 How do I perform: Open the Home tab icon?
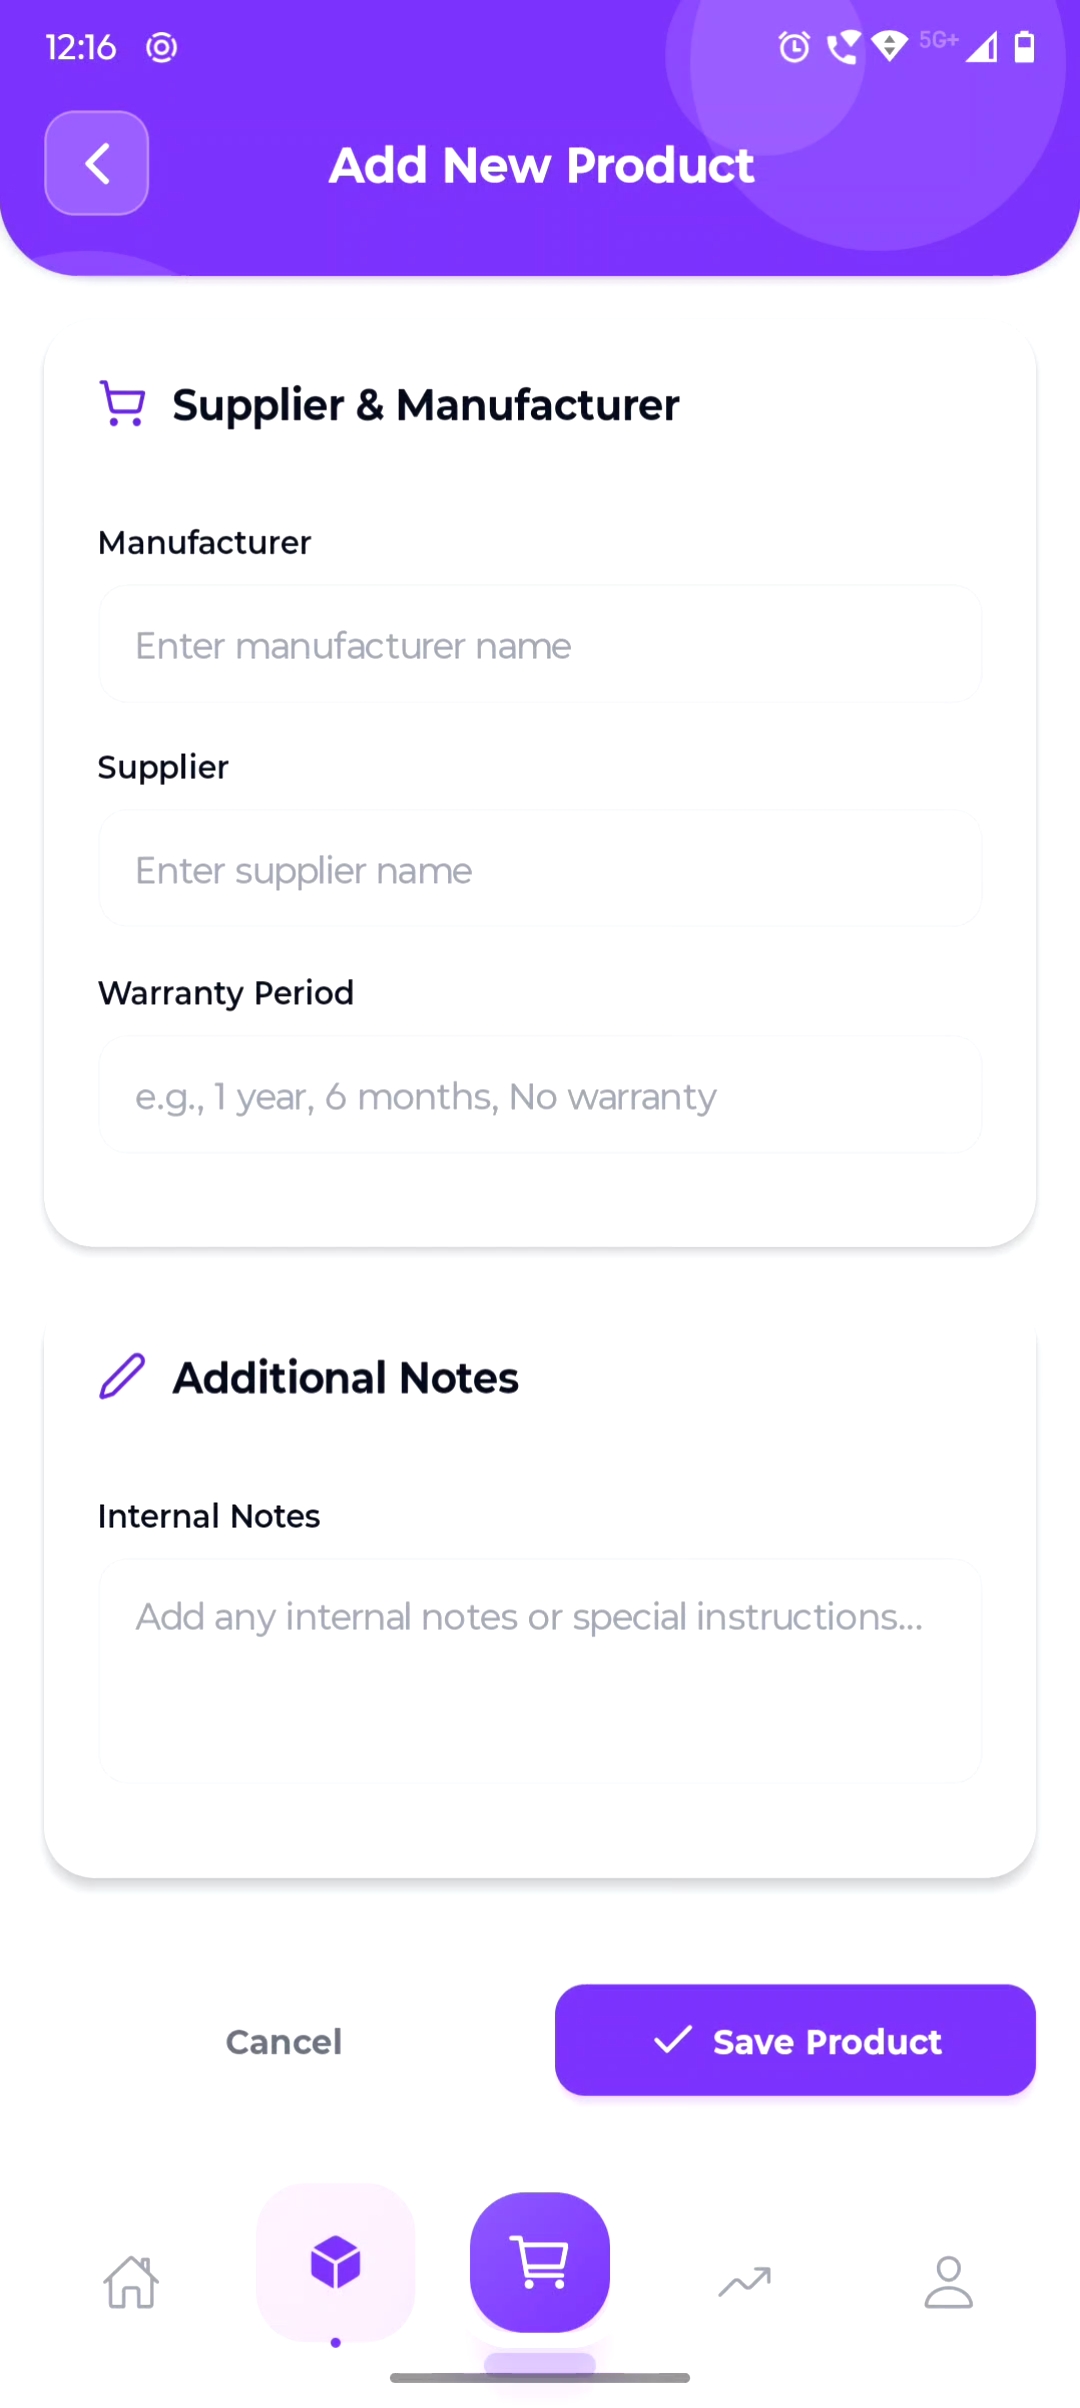click(131, 2282)
